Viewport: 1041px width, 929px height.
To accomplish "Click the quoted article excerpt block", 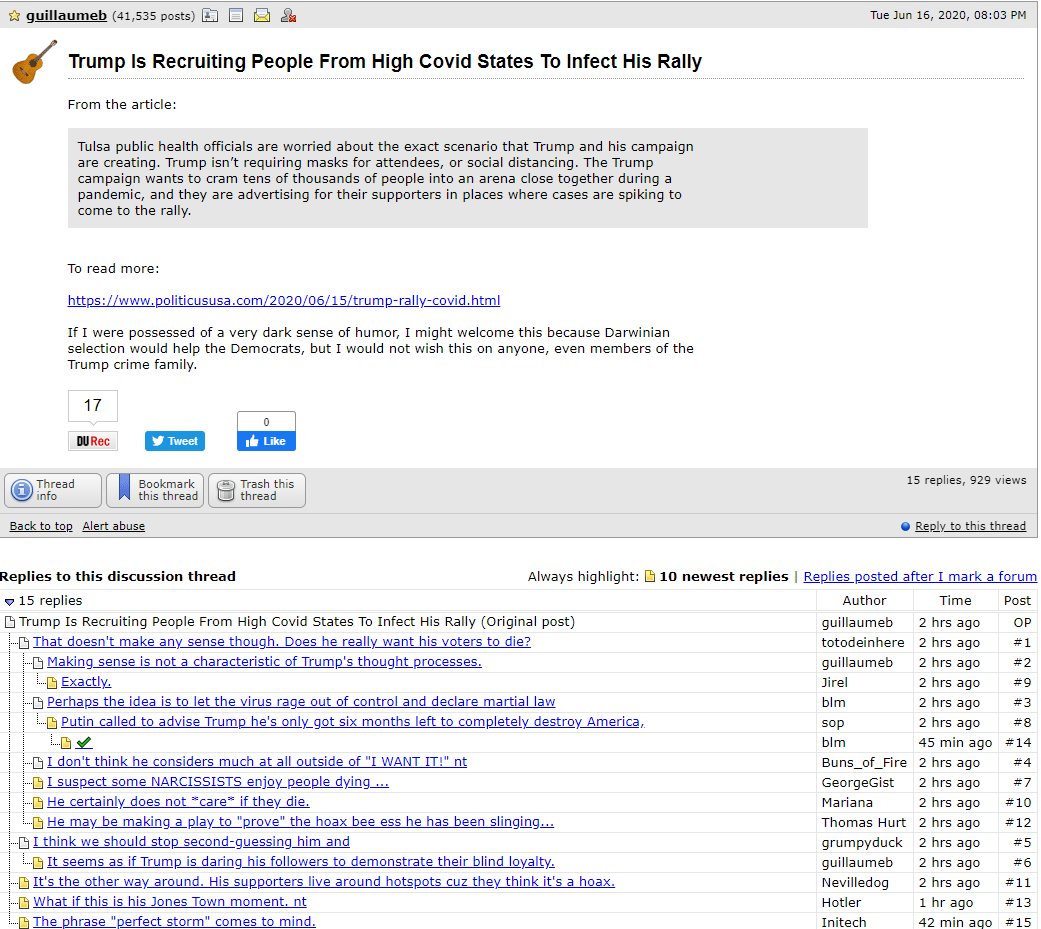I will (x=467, y=178).
